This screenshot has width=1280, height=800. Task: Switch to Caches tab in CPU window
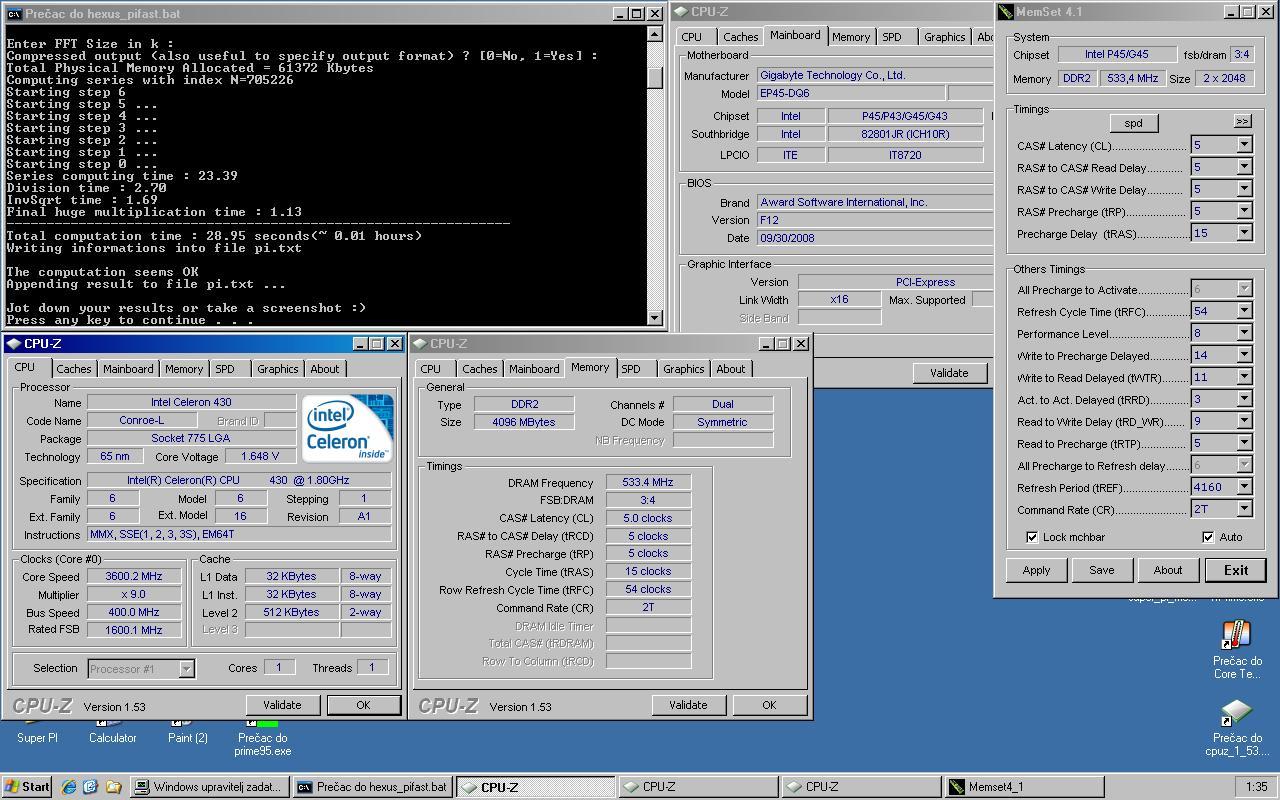pyautogui.click(x=73, y=369)
